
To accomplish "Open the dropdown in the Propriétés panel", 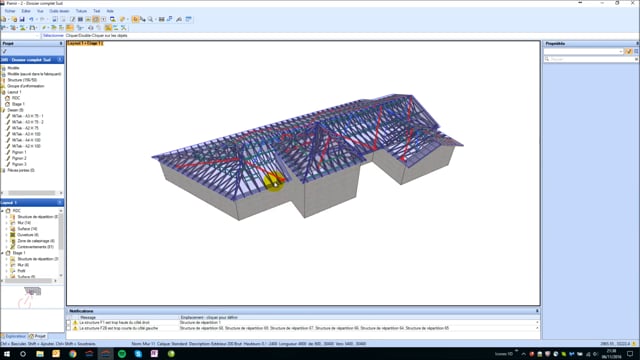I will click(x=621, y=51).
